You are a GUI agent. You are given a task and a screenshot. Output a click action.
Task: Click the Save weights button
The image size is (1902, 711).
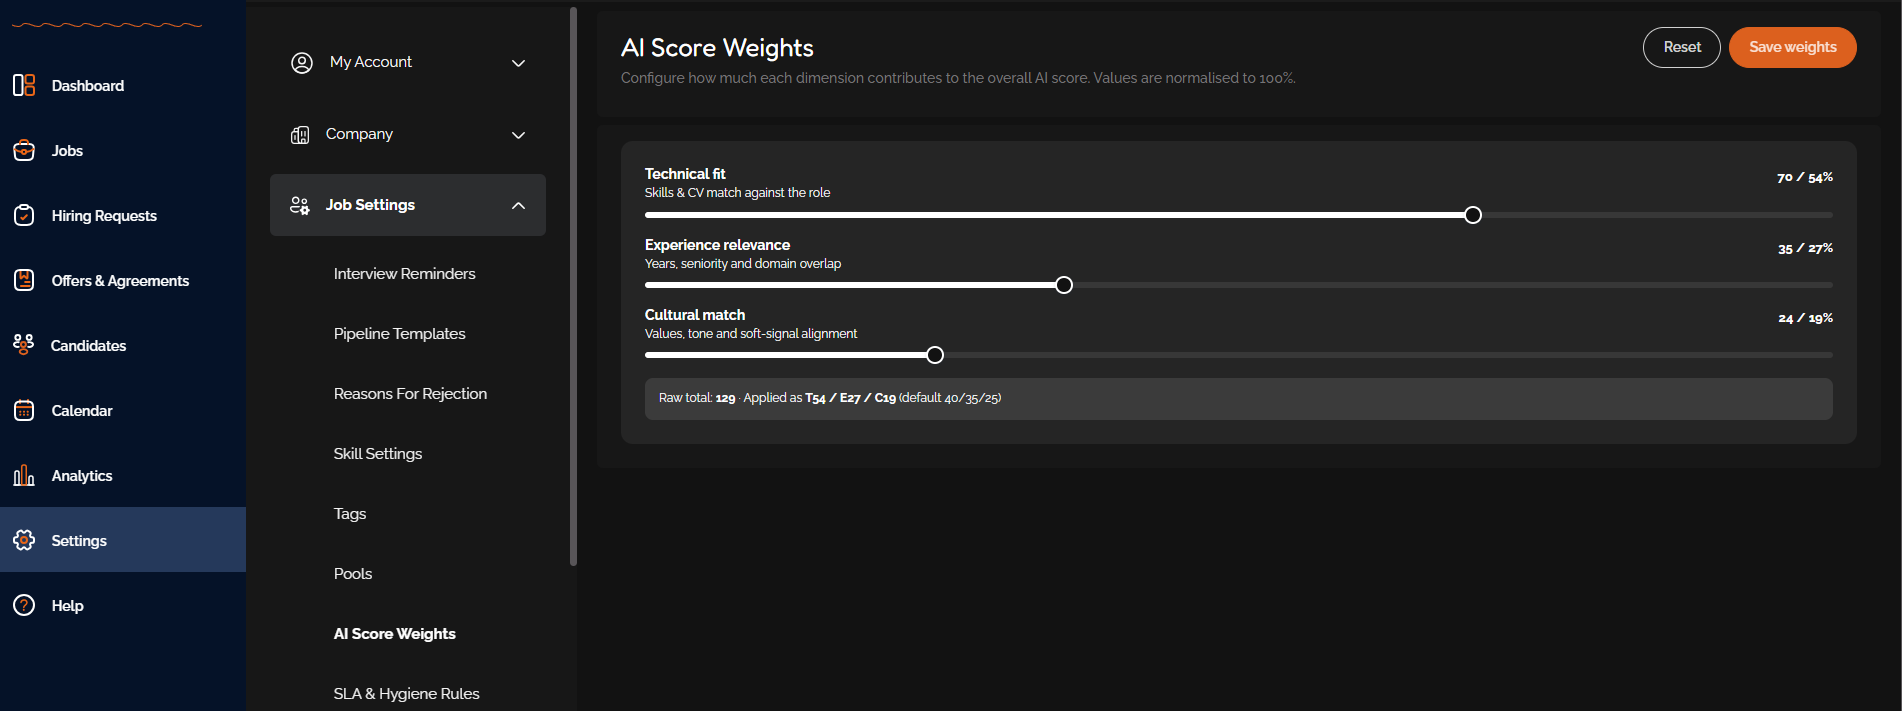click(1793, 47)
